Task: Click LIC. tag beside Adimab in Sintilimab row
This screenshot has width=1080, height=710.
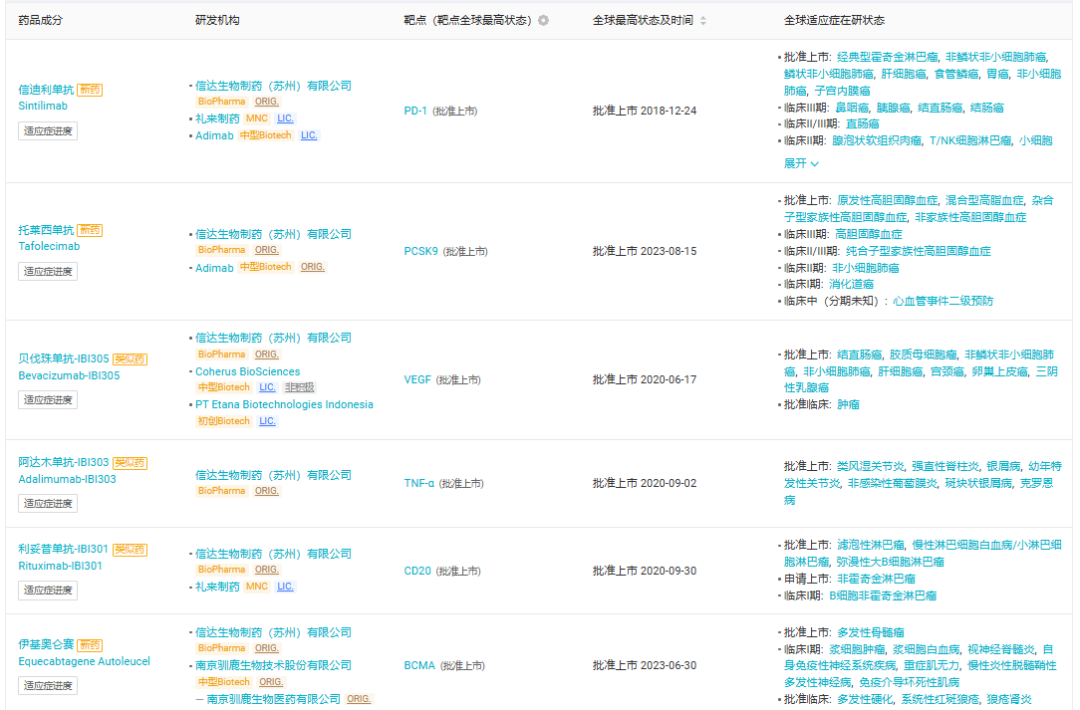Action: tap(309, 136)
